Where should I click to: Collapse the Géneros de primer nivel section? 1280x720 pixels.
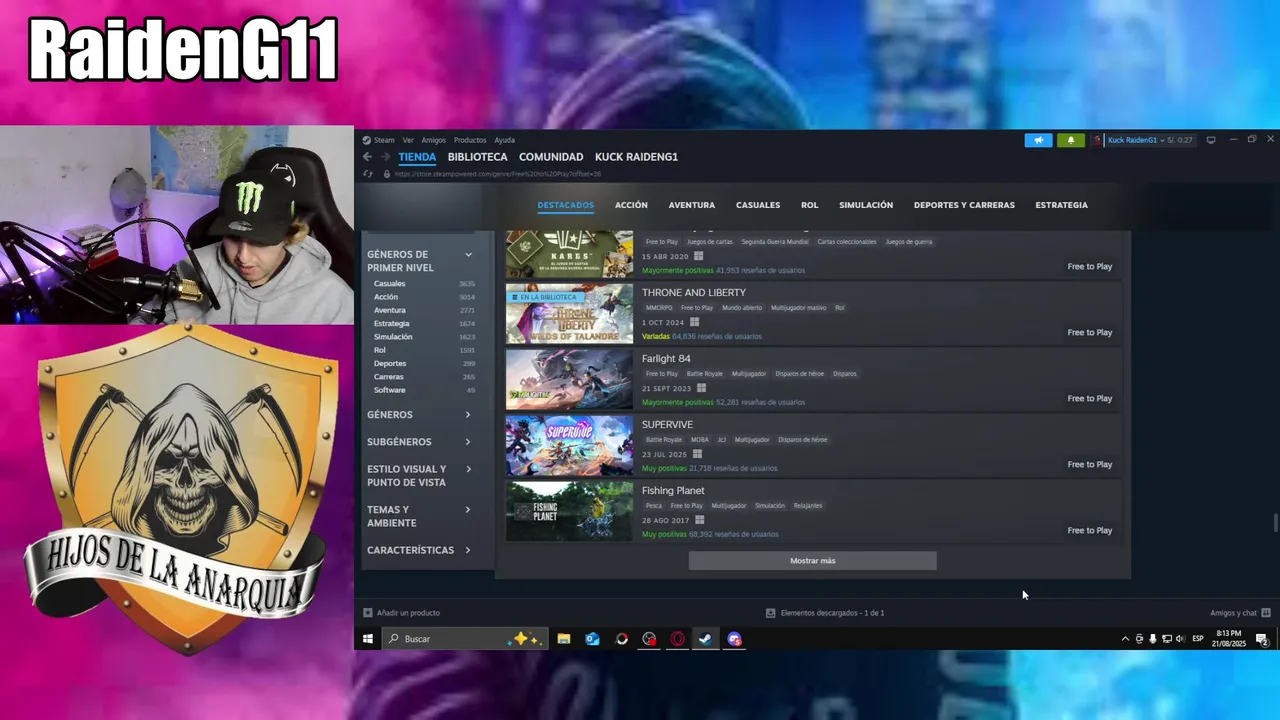point(468,255)
